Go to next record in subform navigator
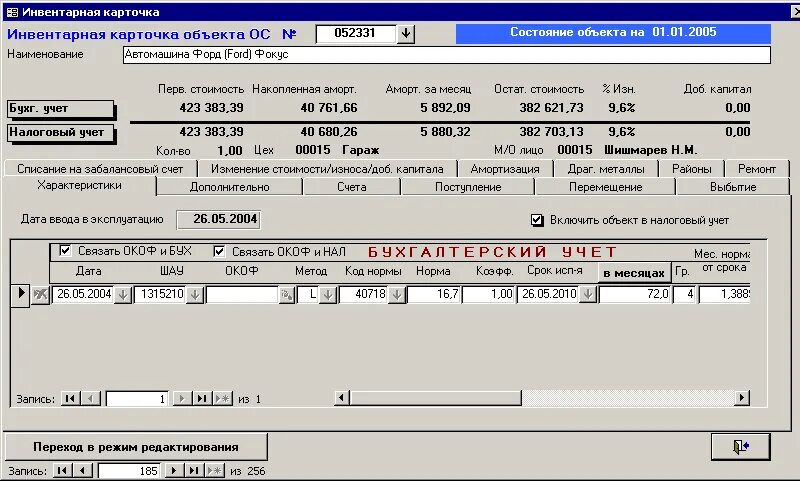This screenshot has width=800, height=481. point(182,398)
